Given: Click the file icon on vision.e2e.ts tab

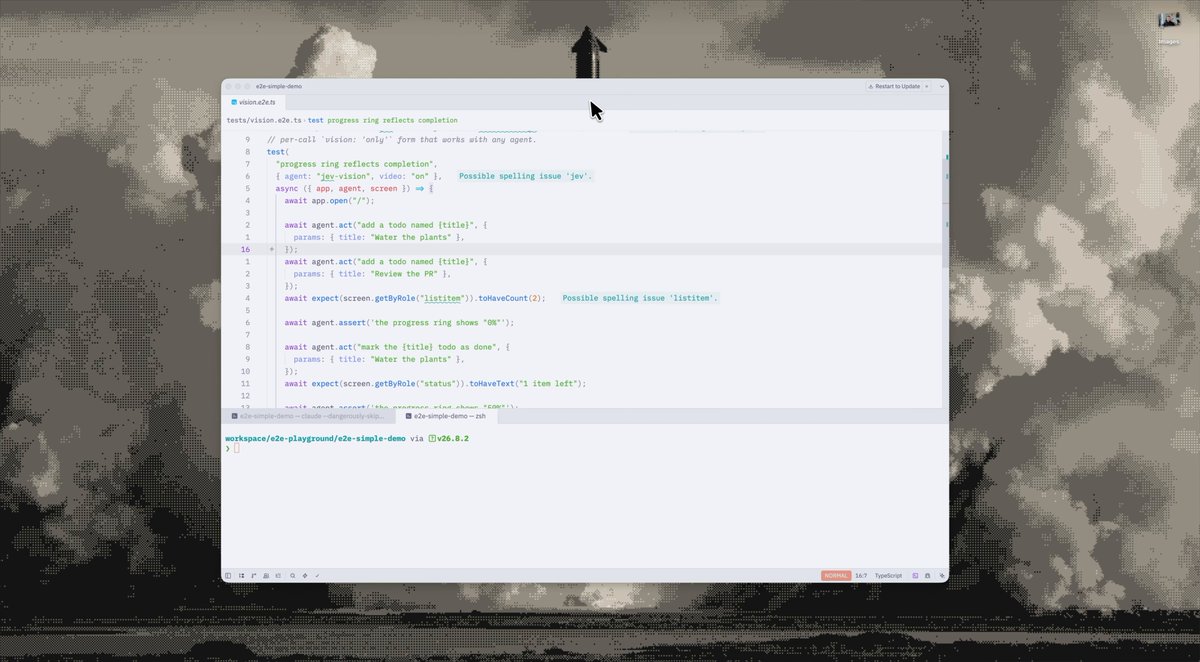Looking at the screenshot, I should 234,102.
